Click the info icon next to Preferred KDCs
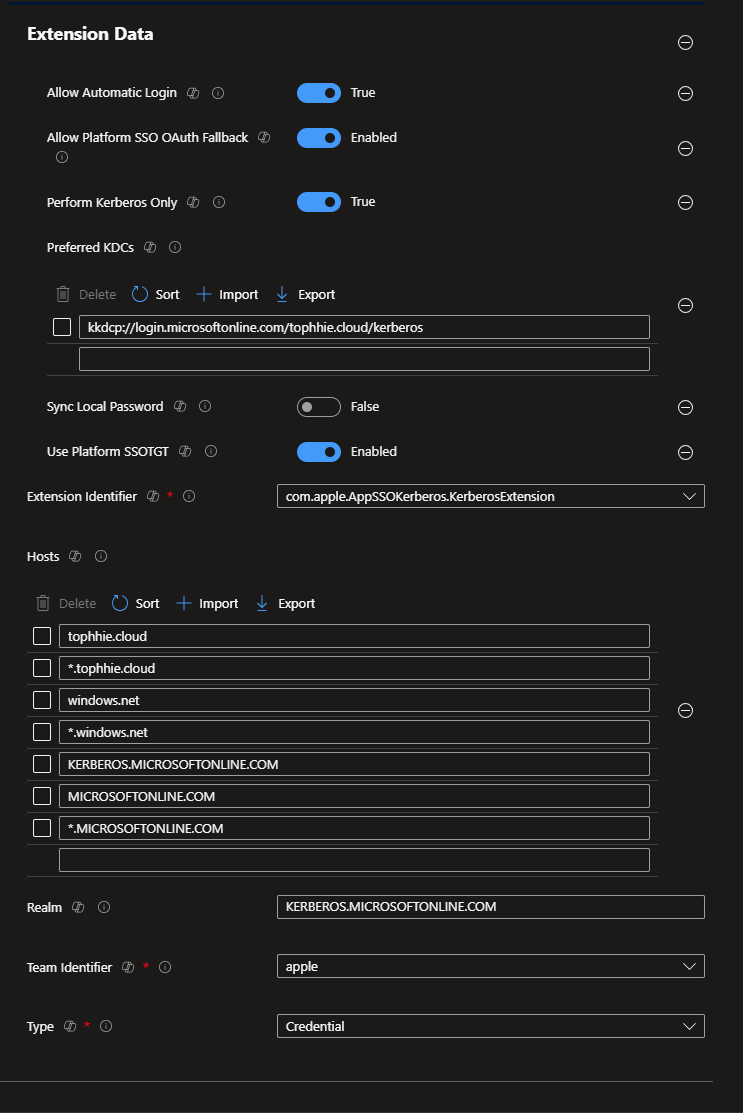This screenshot has width=743, height=1113. [x=175, y=247]
